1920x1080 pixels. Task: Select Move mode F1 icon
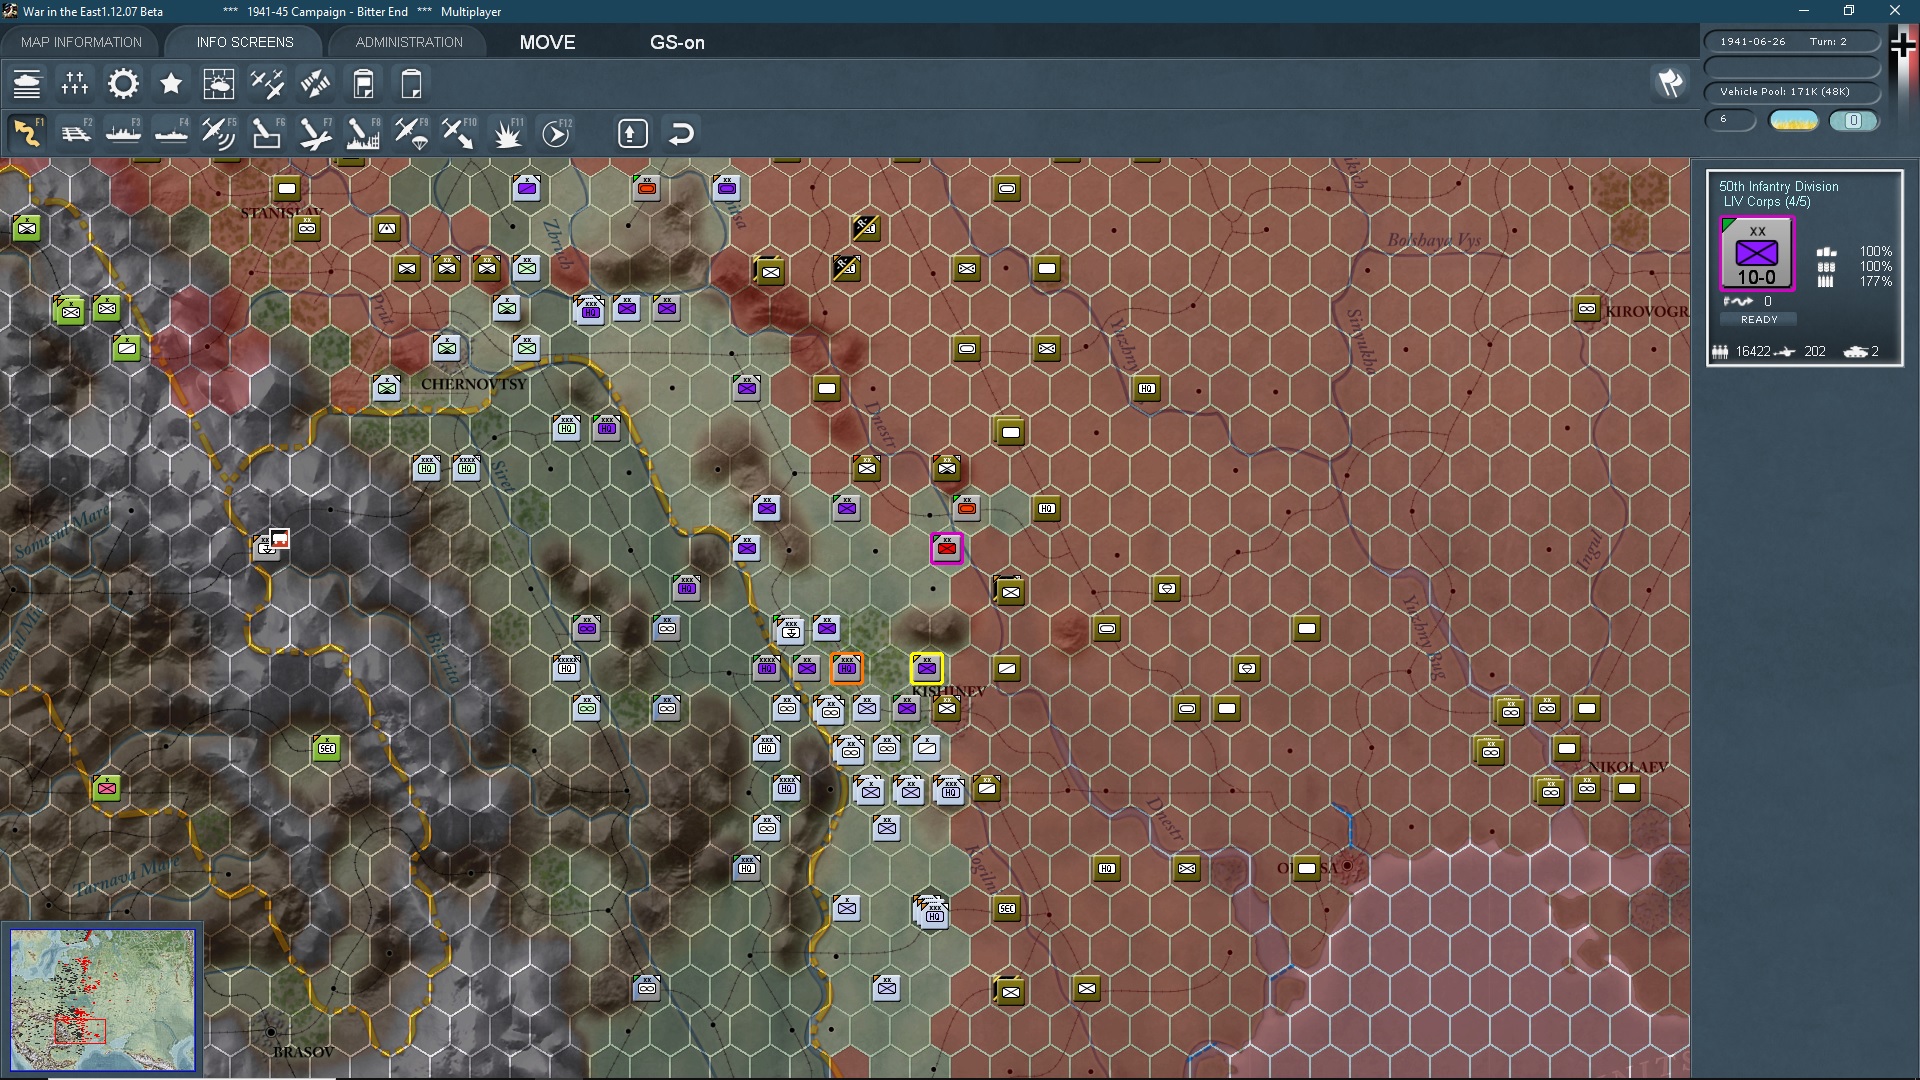point(27,133)
